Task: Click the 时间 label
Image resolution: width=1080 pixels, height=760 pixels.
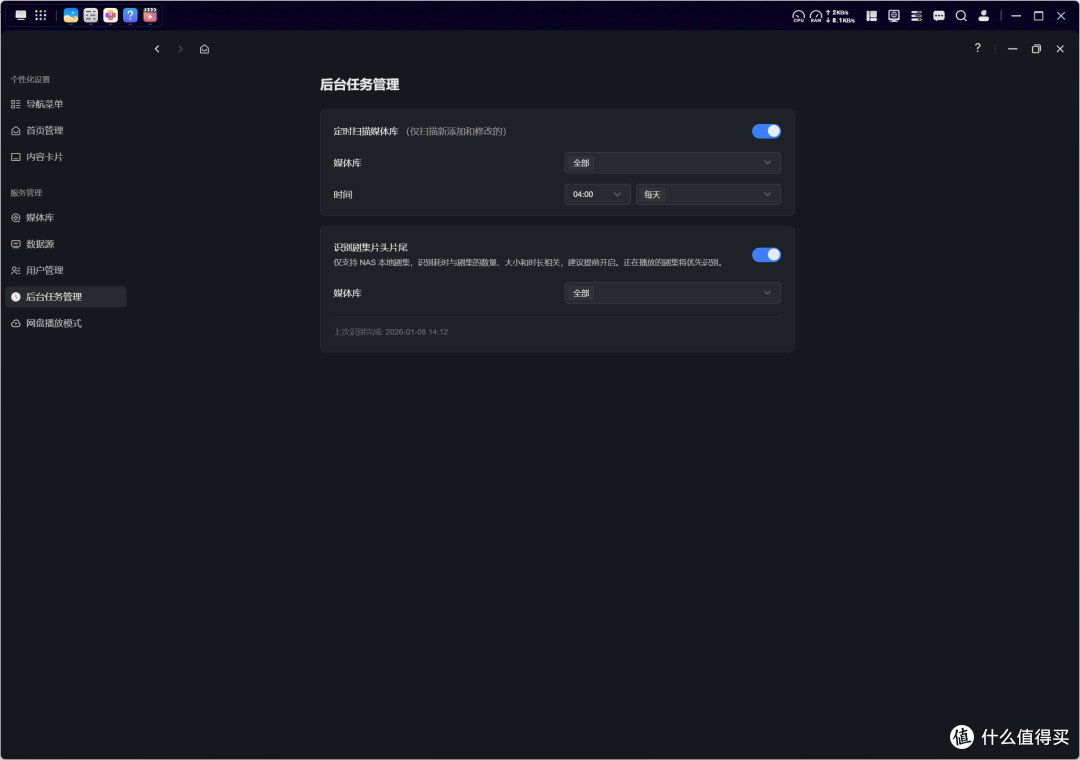Action: point(343,195)
